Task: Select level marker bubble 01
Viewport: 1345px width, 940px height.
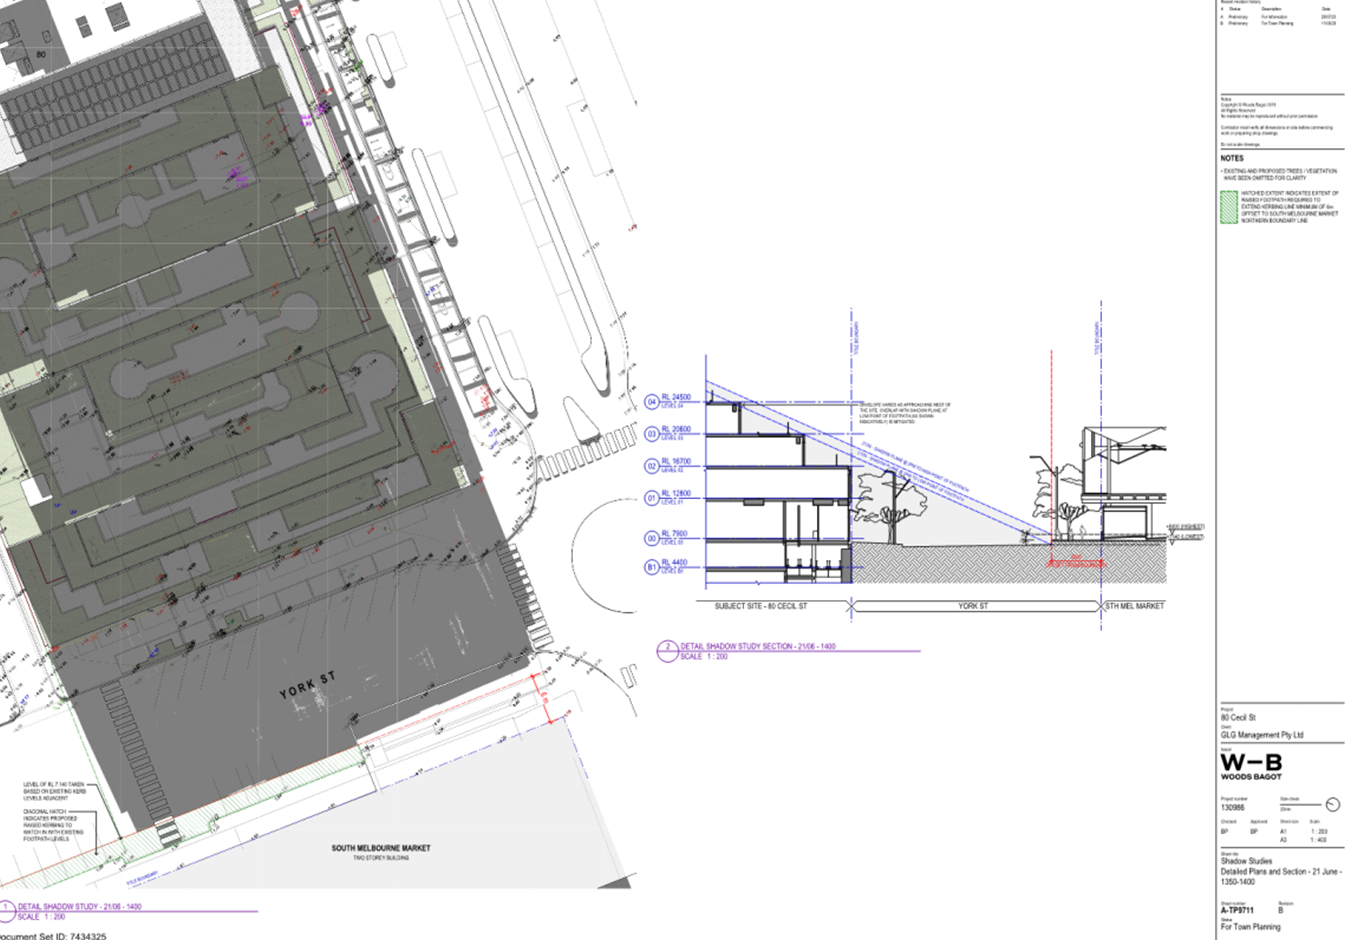Action: tap(652, 498)
